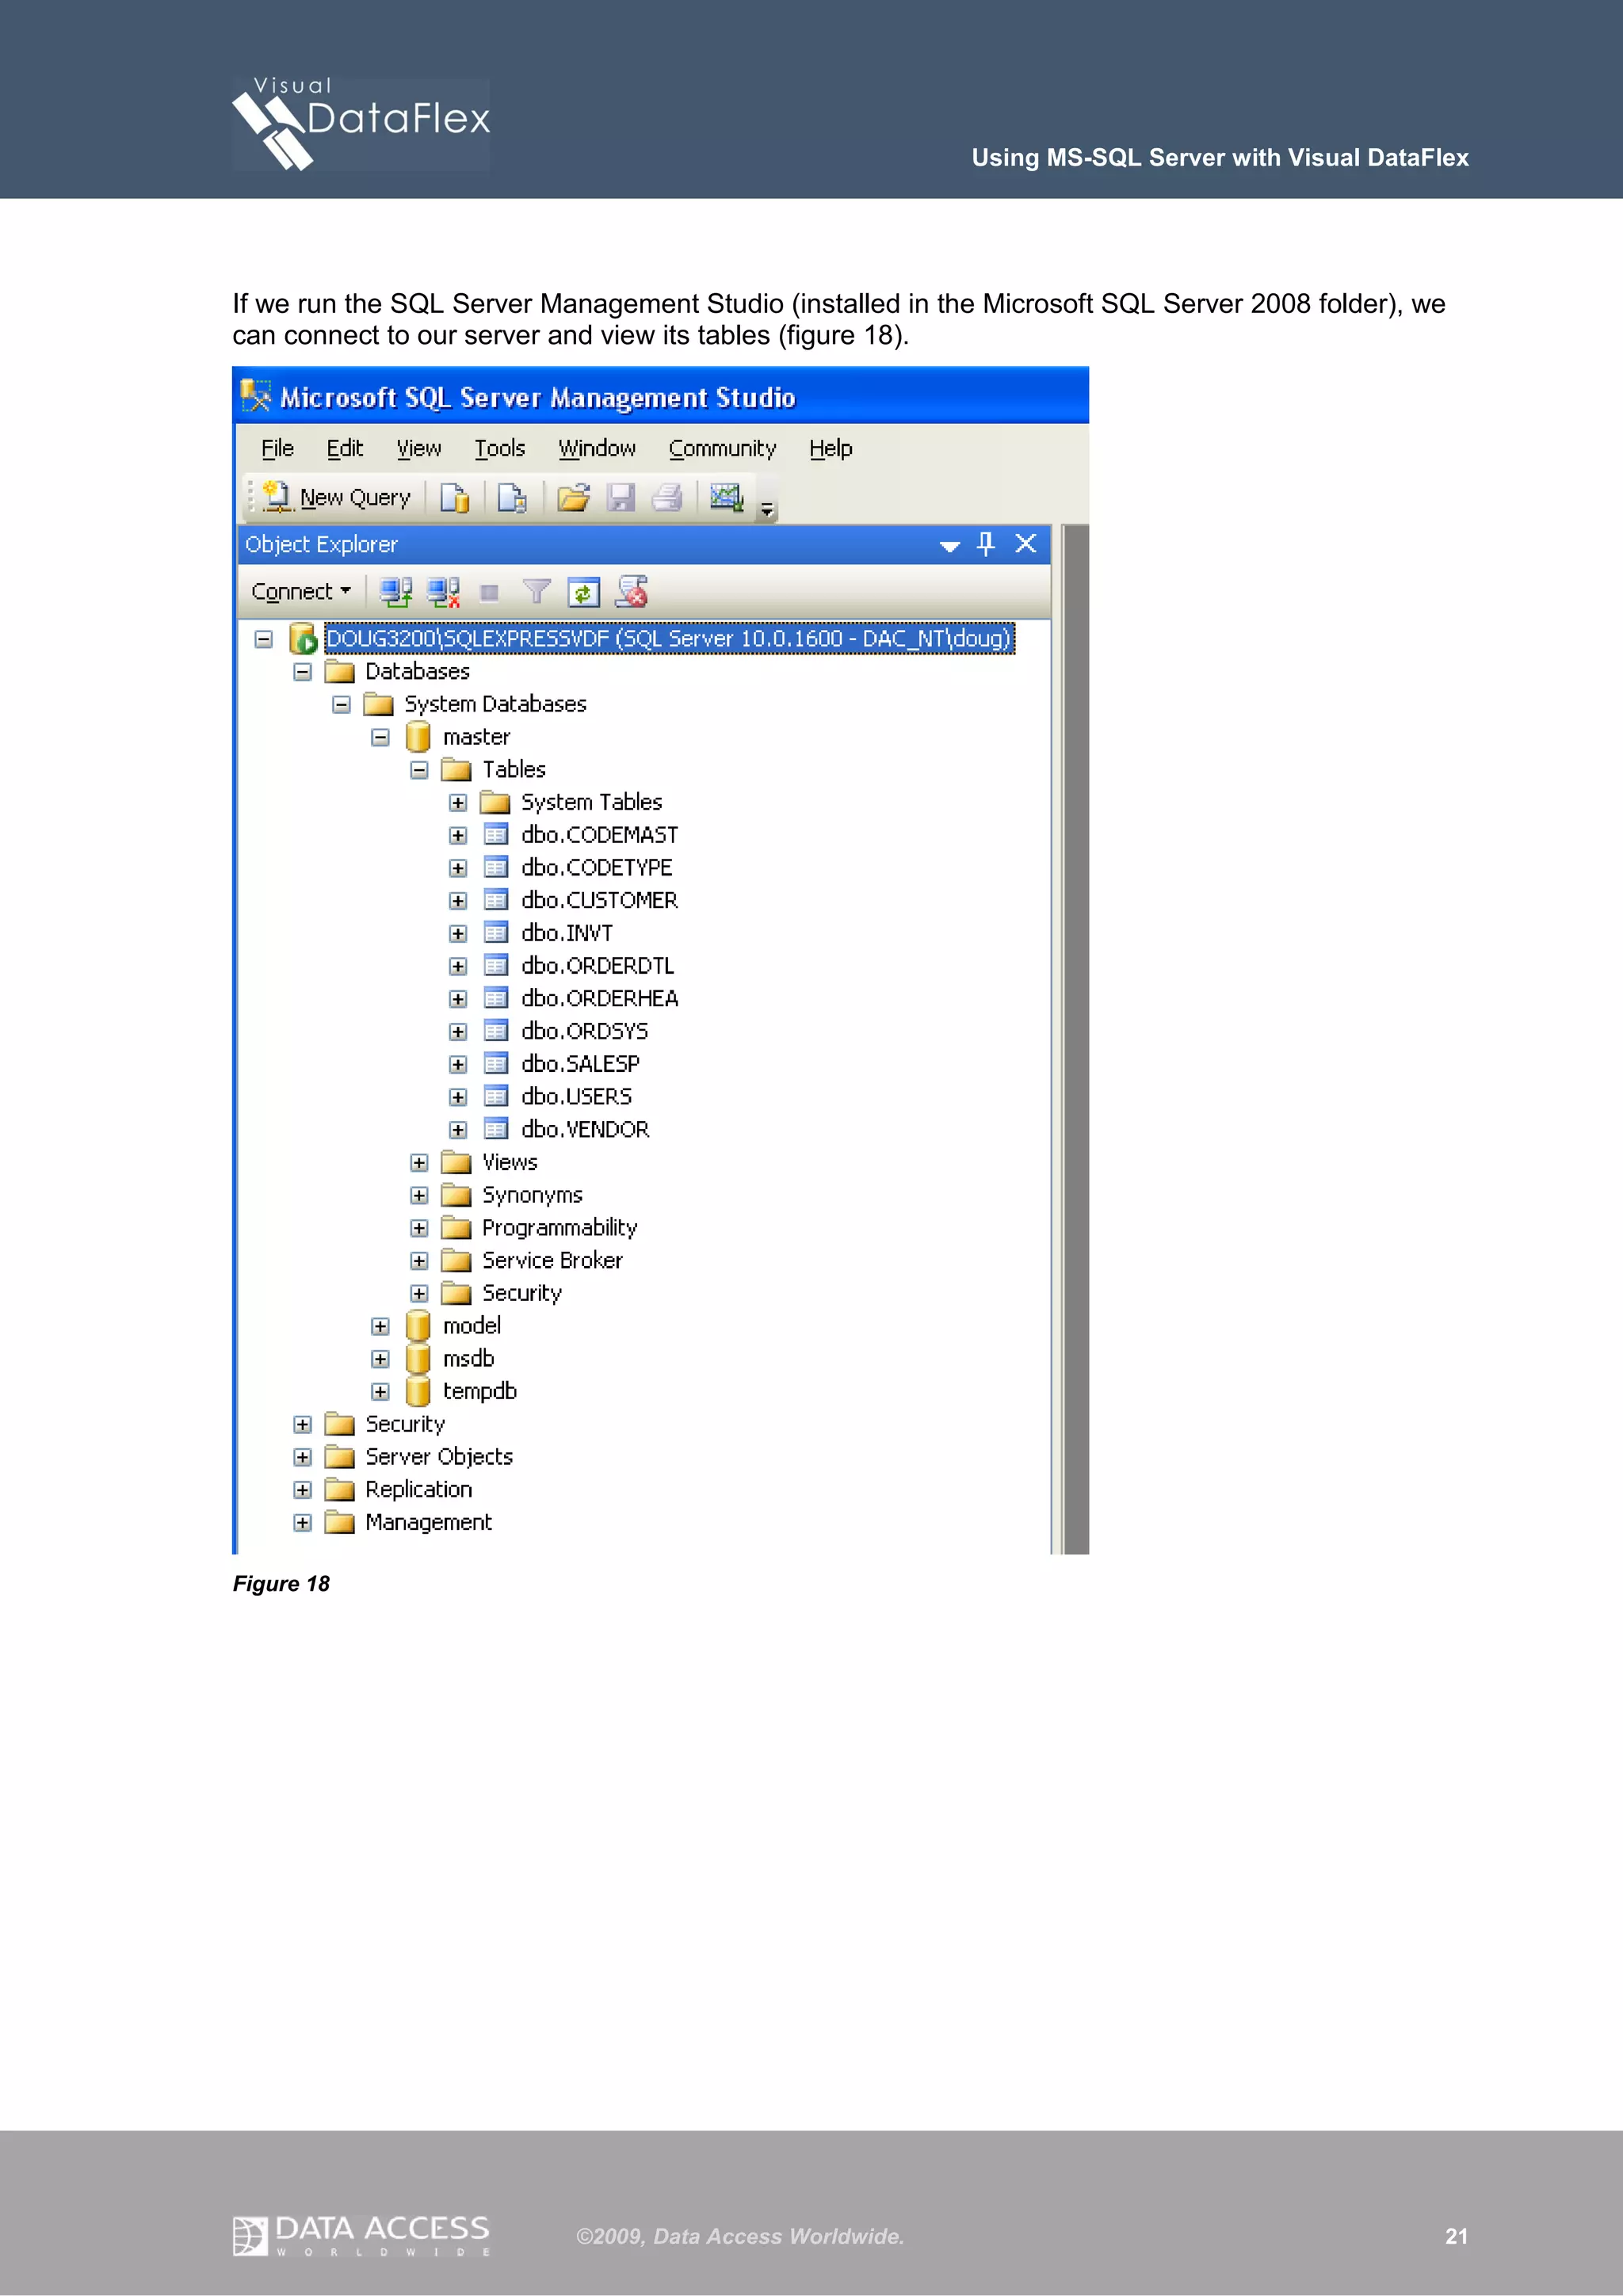Expand the System Tables folder
This screenshot has width=1623, height=2296.
tap(458, 803)
